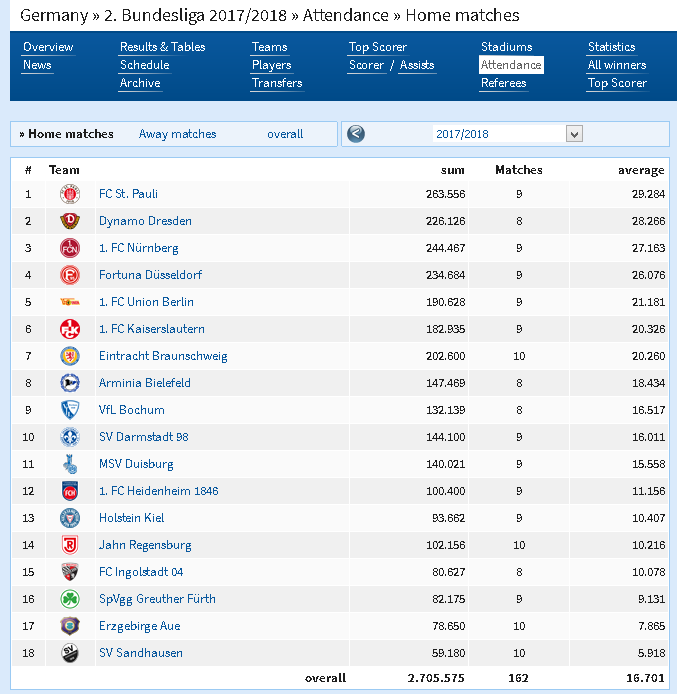Viewport: 677px width, 694px height.
Task: Open the News menu item
Action: [x=37, y=65]
